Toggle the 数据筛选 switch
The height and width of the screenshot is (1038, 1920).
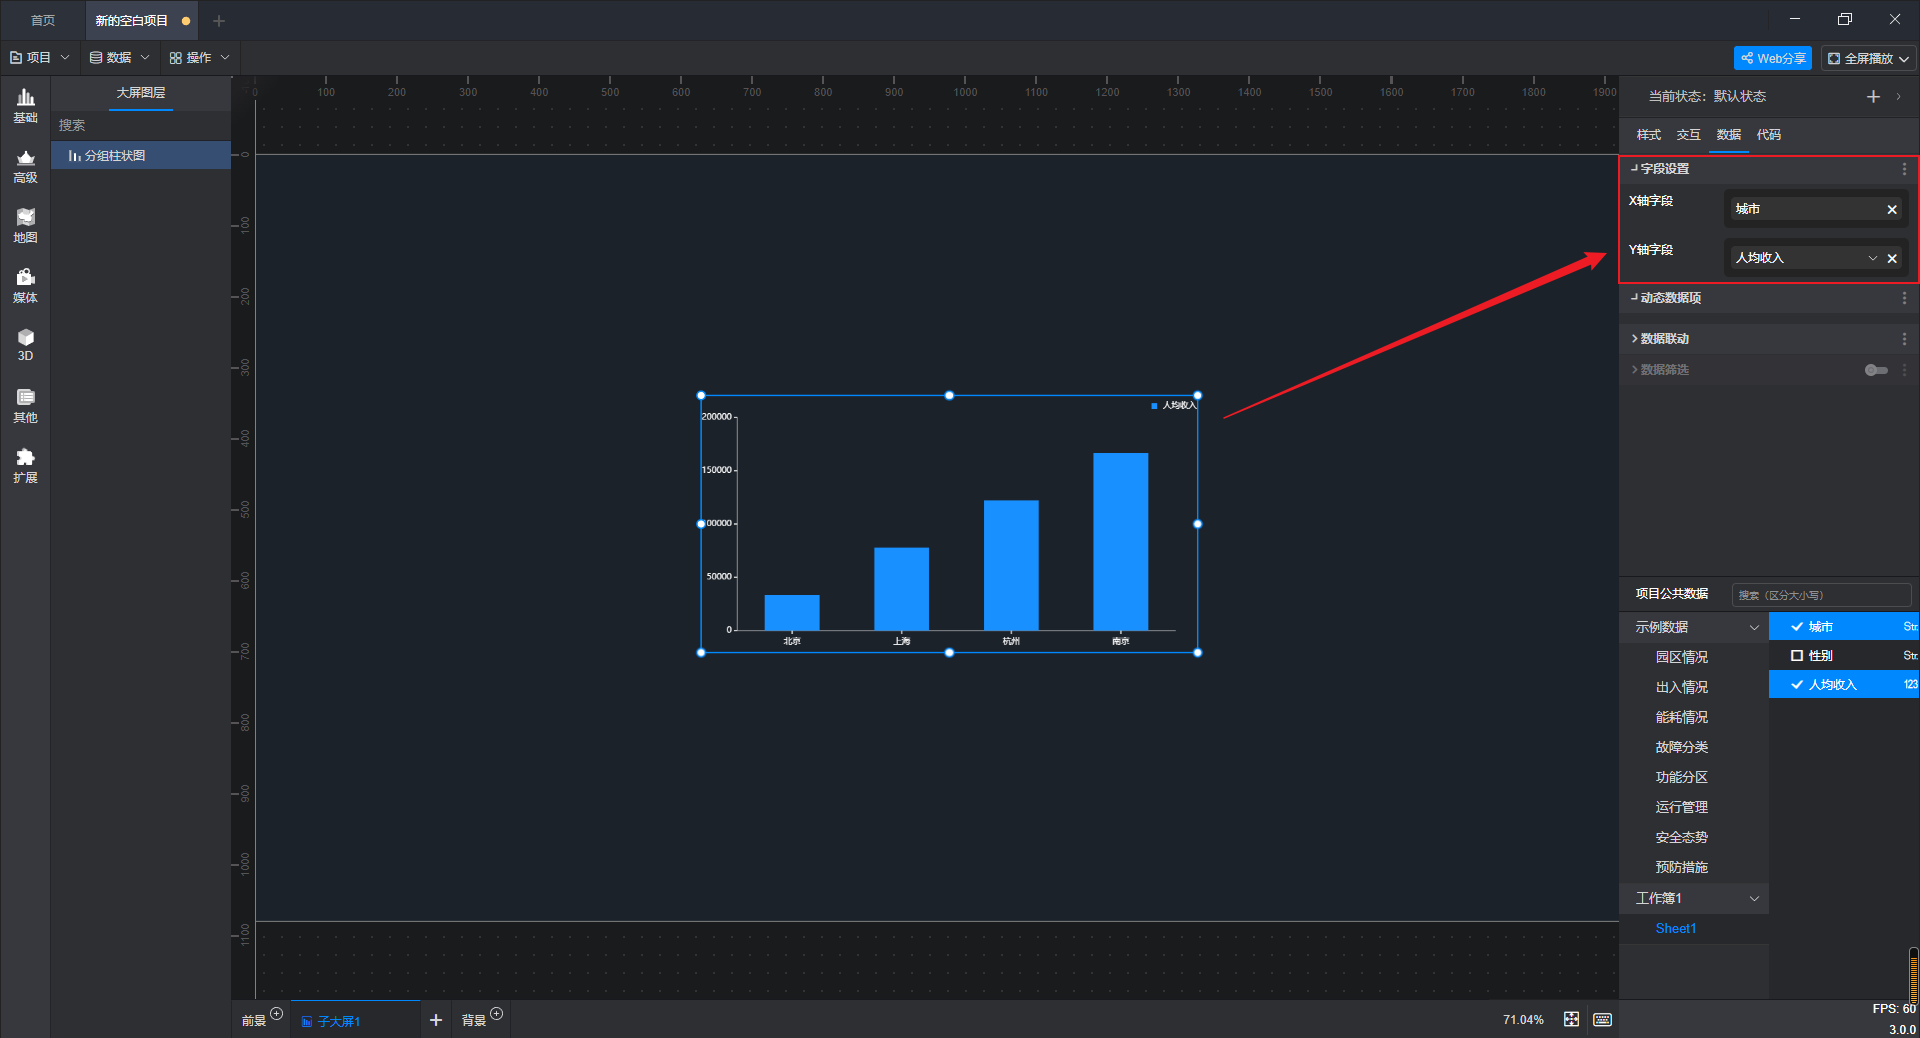pyautogui.click(x=1876, y=370)
